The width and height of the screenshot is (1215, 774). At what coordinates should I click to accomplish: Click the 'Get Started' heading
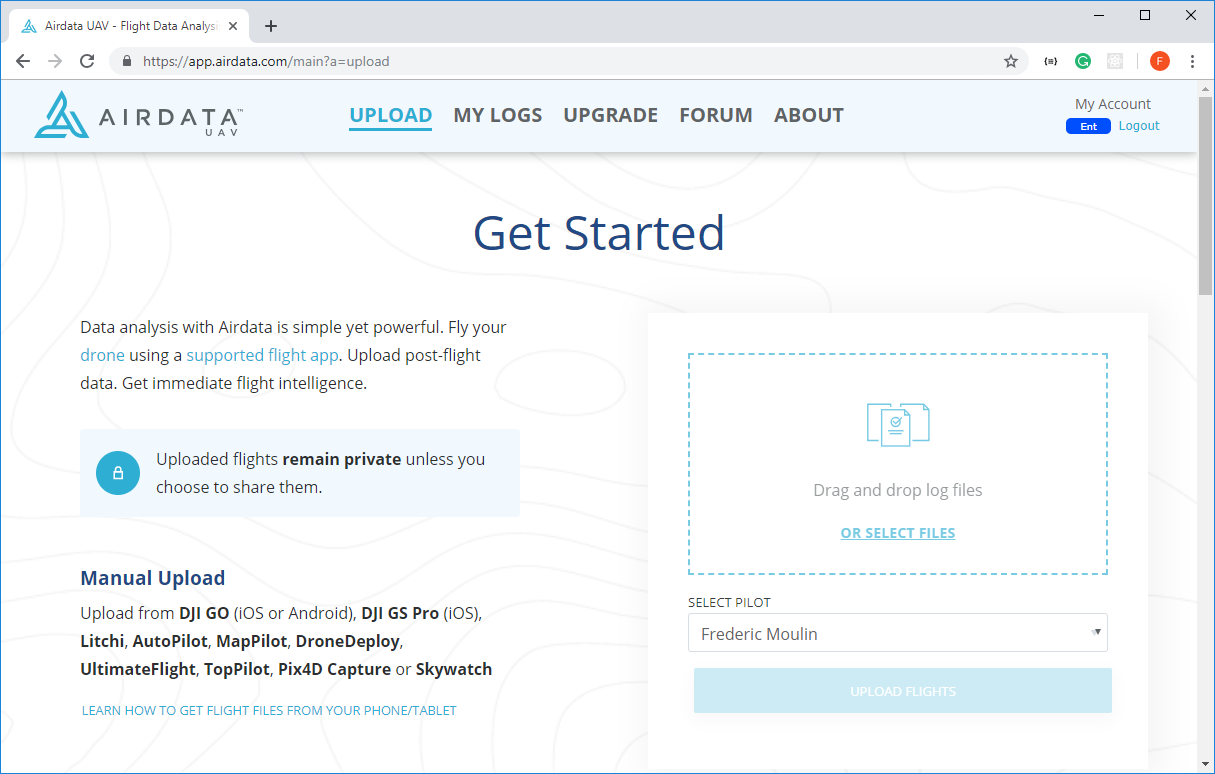tap(599, 233)
